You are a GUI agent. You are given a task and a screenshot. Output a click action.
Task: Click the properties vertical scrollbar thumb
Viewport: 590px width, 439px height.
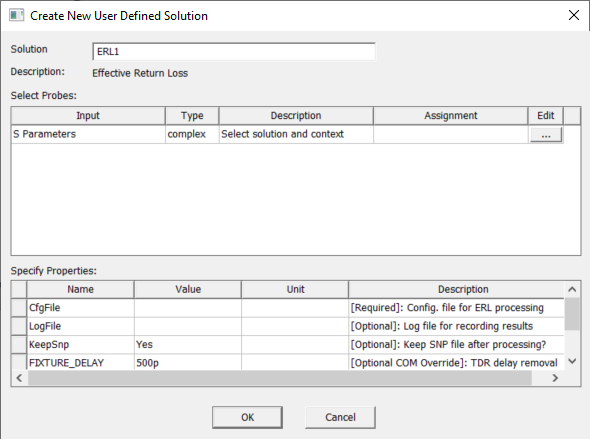pos(572,314)
